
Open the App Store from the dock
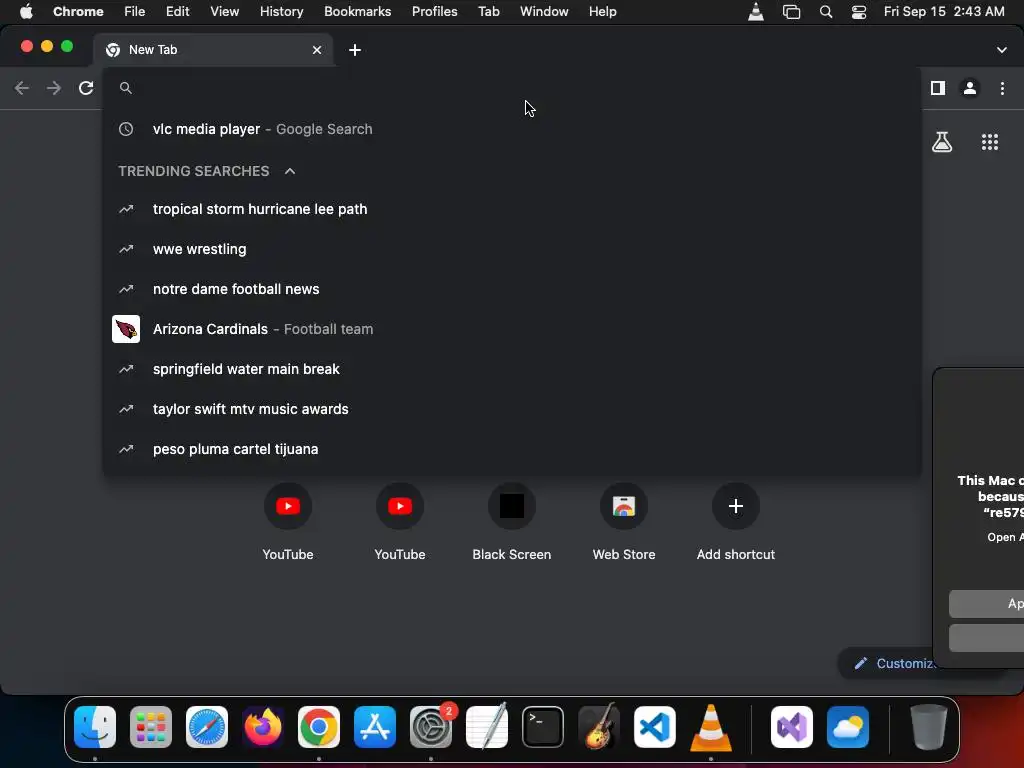(375, 727)
